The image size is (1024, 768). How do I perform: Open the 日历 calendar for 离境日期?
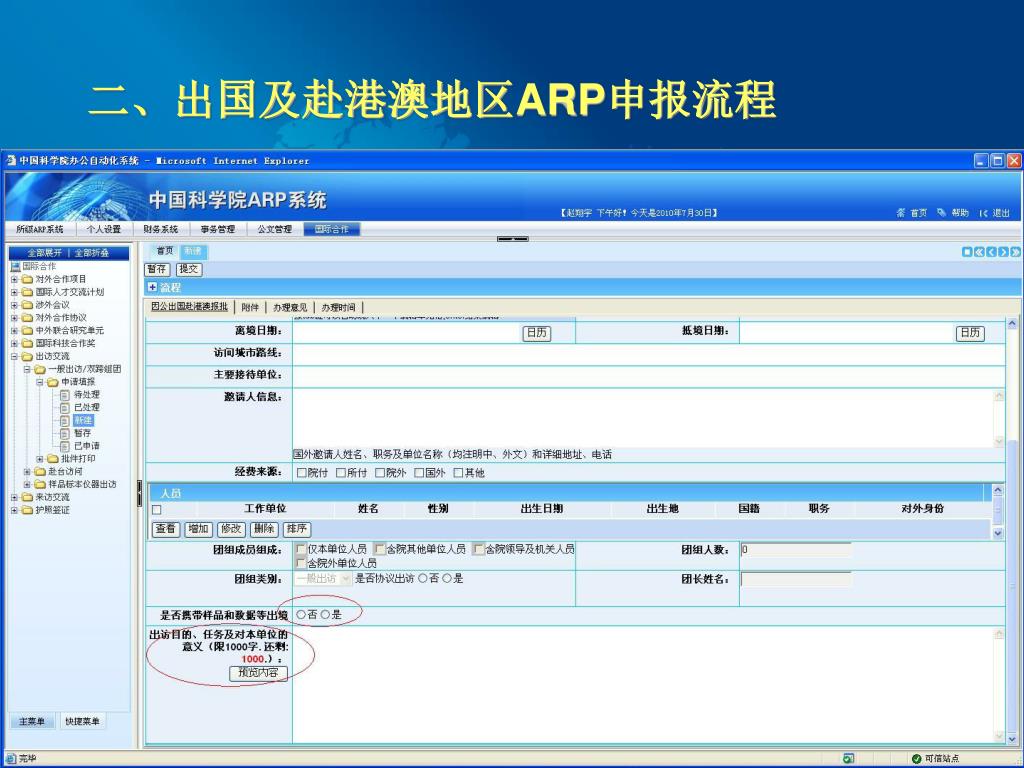(x=537, y=333)
